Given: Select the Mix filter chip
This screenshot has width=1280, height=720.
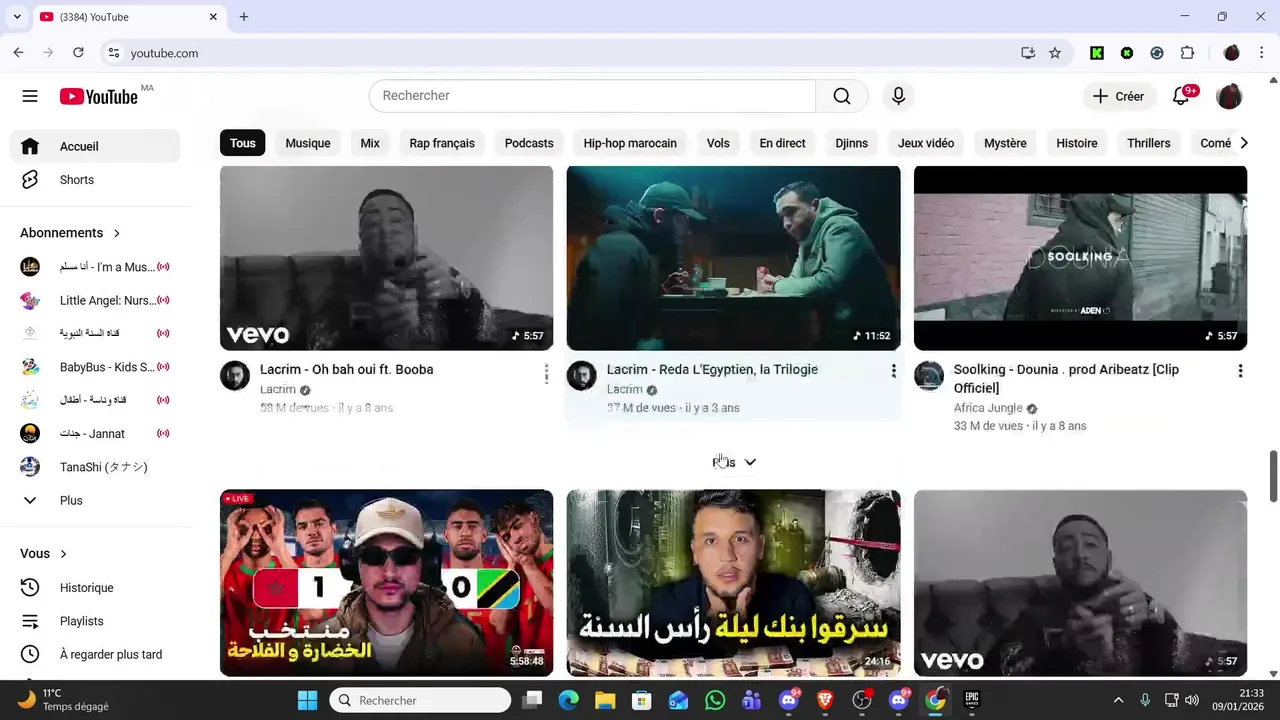Looking at the screenshot, I should coord(370,143).
